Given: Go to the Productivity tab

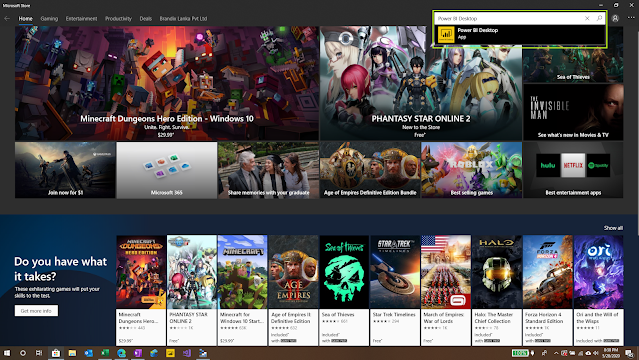Looking at the screenshot, I should pos(118,18).
